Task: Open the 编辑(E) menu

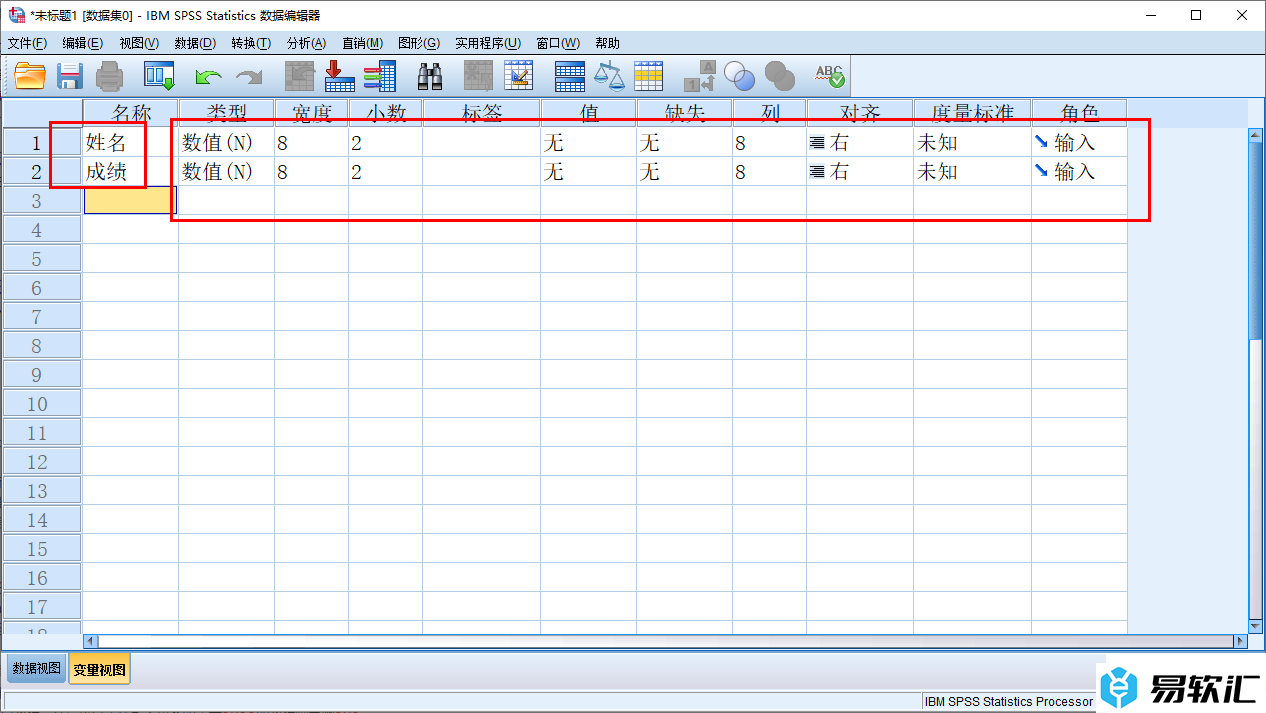Action: [82, 43]
